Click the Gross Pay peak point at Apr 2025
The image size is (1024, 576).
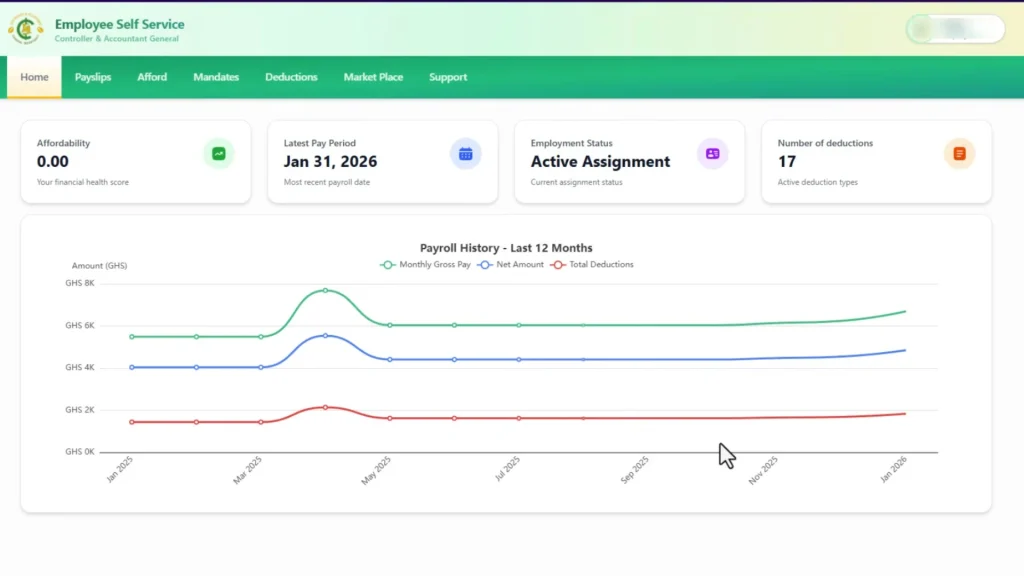pyautogui.click(x=325, y=290)
